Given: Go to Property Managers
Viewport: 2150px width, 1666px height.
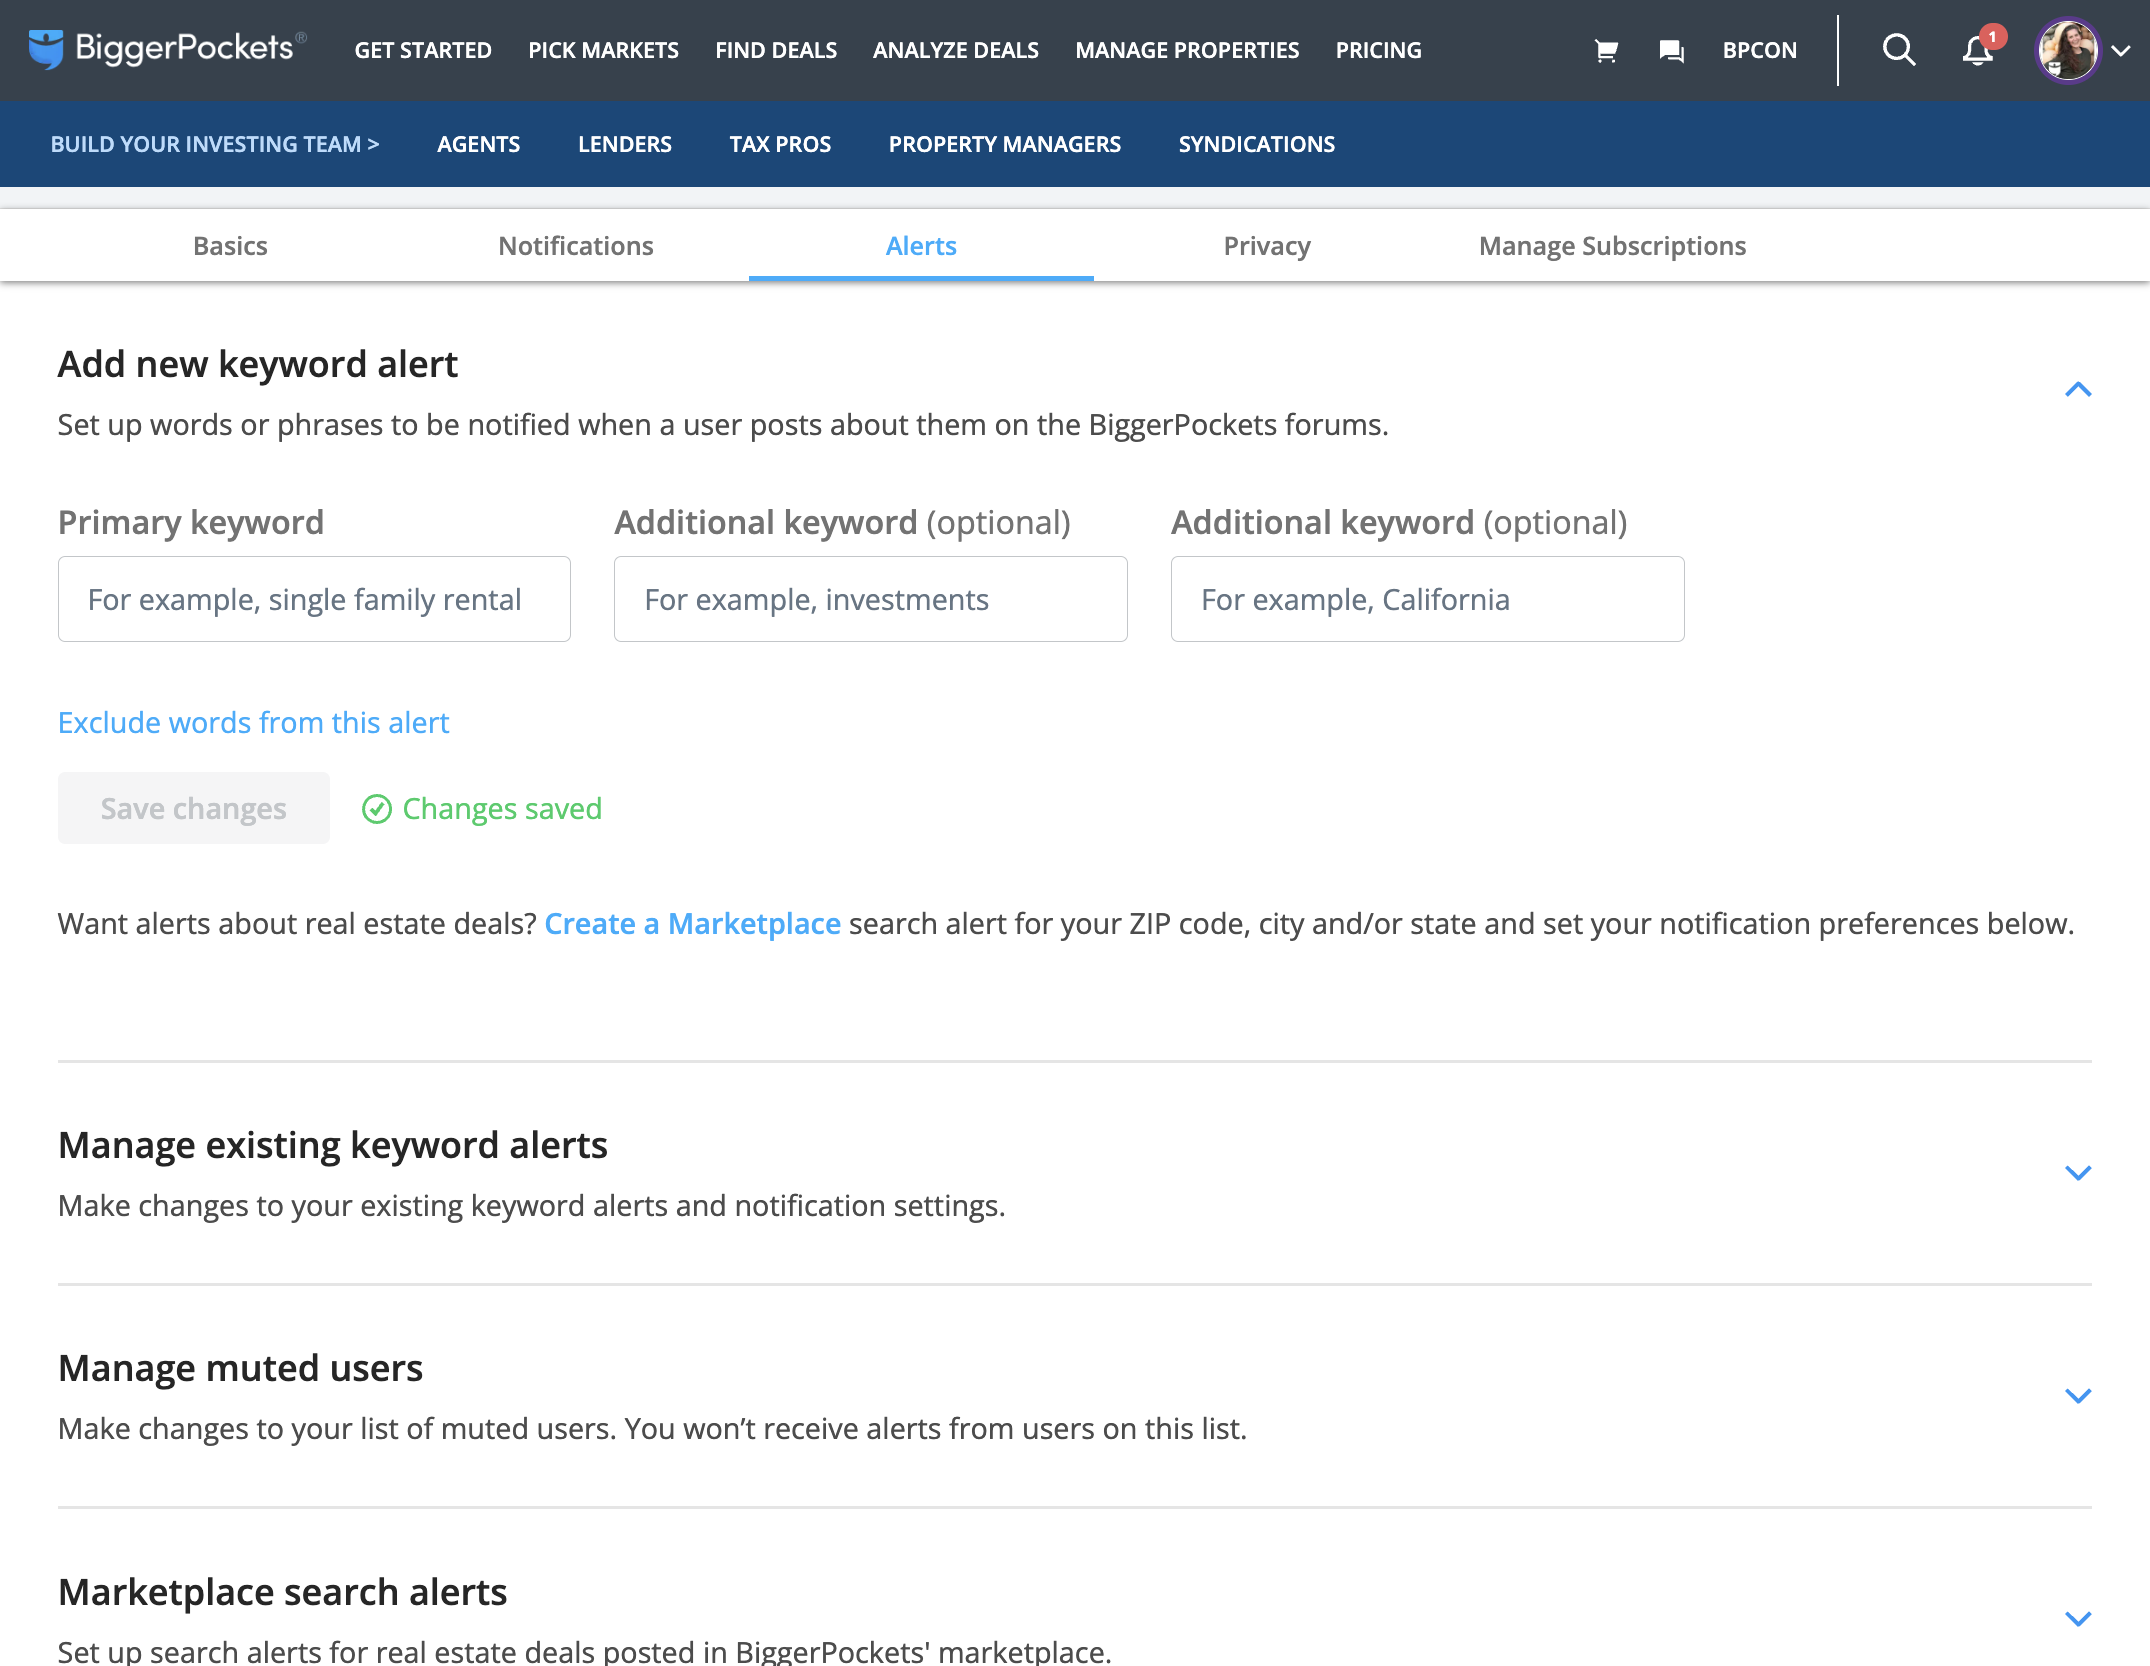Looking at the screenshot, I should [x=1005, y=144].
